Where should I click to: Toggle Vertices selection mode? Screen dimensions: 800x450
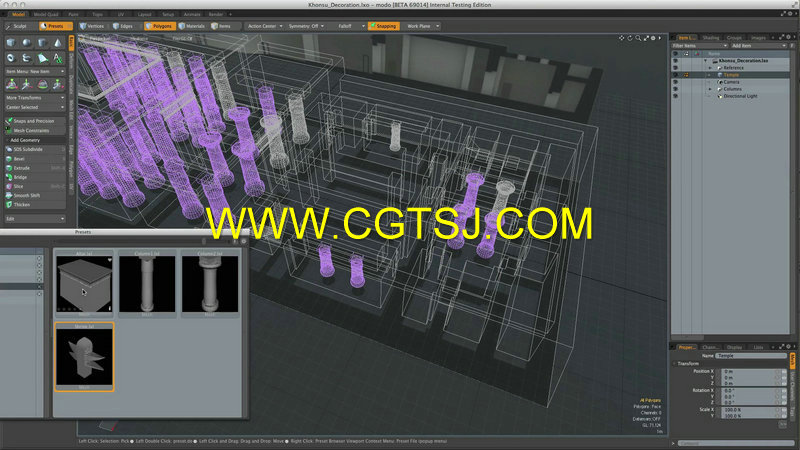click(92, 26)
